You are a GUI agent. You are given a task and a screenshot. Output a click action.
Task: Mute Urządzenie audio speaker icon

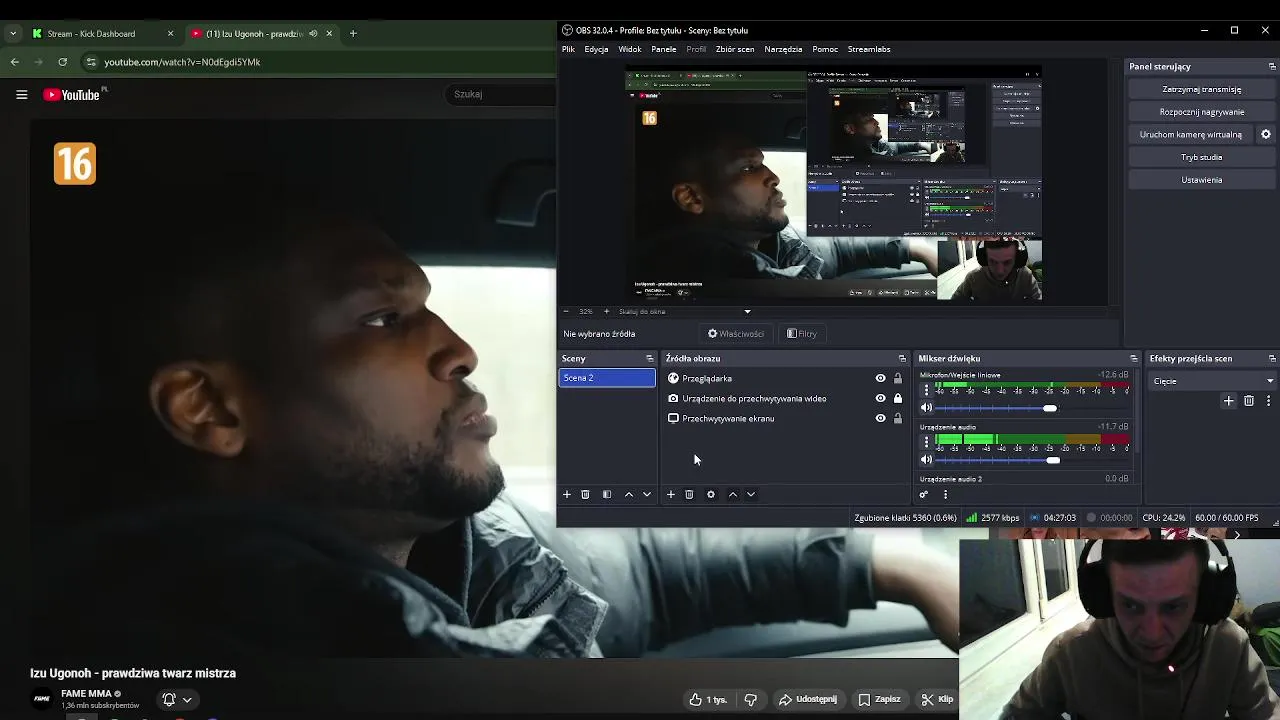point(926,460)
